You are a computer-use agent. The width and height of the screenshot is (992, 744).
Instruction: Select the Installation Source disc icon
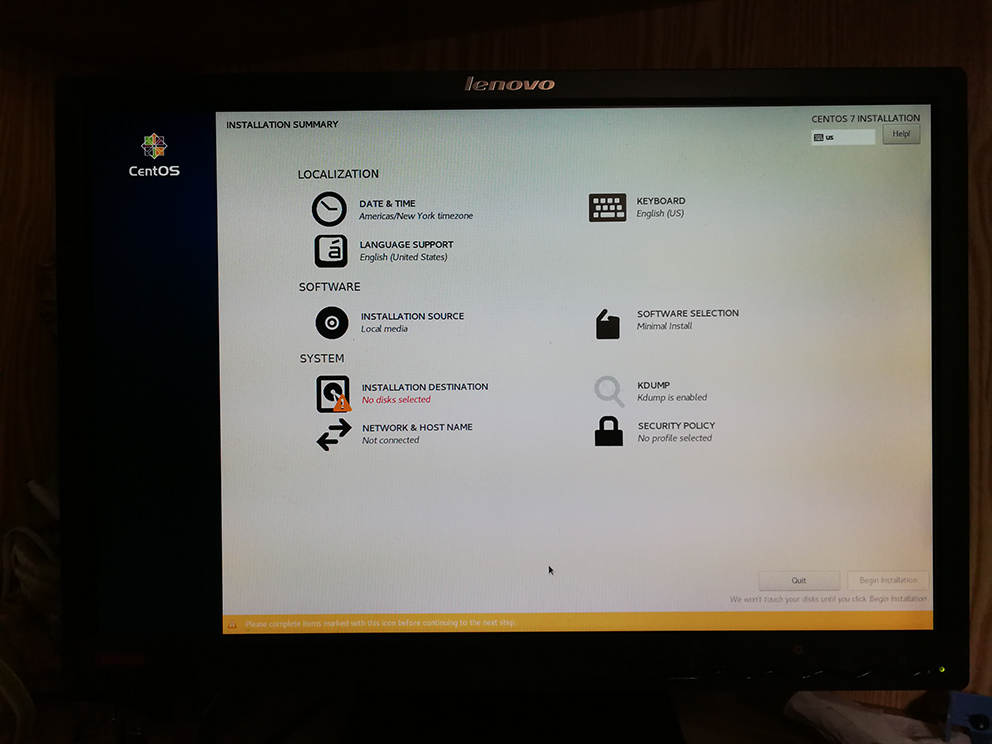click(332, 323)
